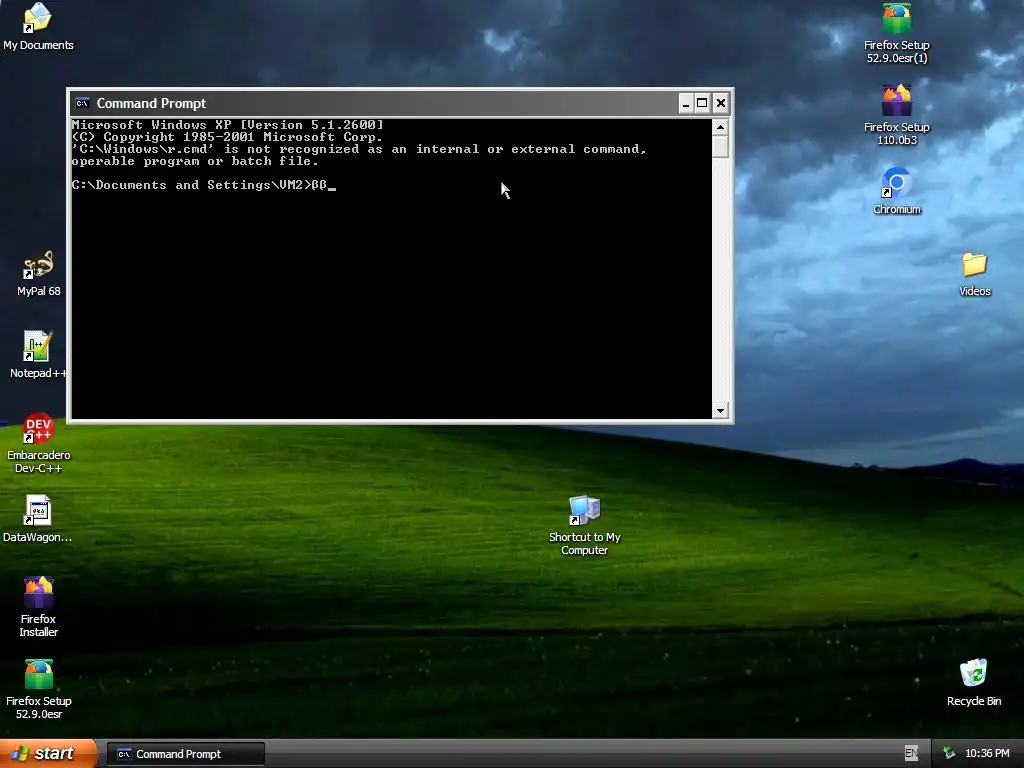Click the 'Microsoft Windows XP [Version 5.1.2600]' line
Image resolution: width=1024 pixels, height=768 pixels.
(x=227, y=125)
